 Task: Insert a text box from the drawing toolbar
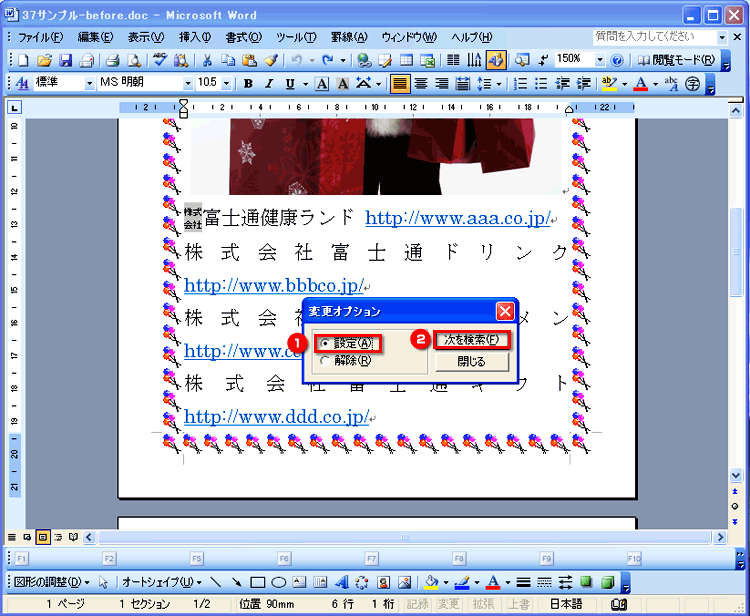pyautogui.click(x=299, y=583)
